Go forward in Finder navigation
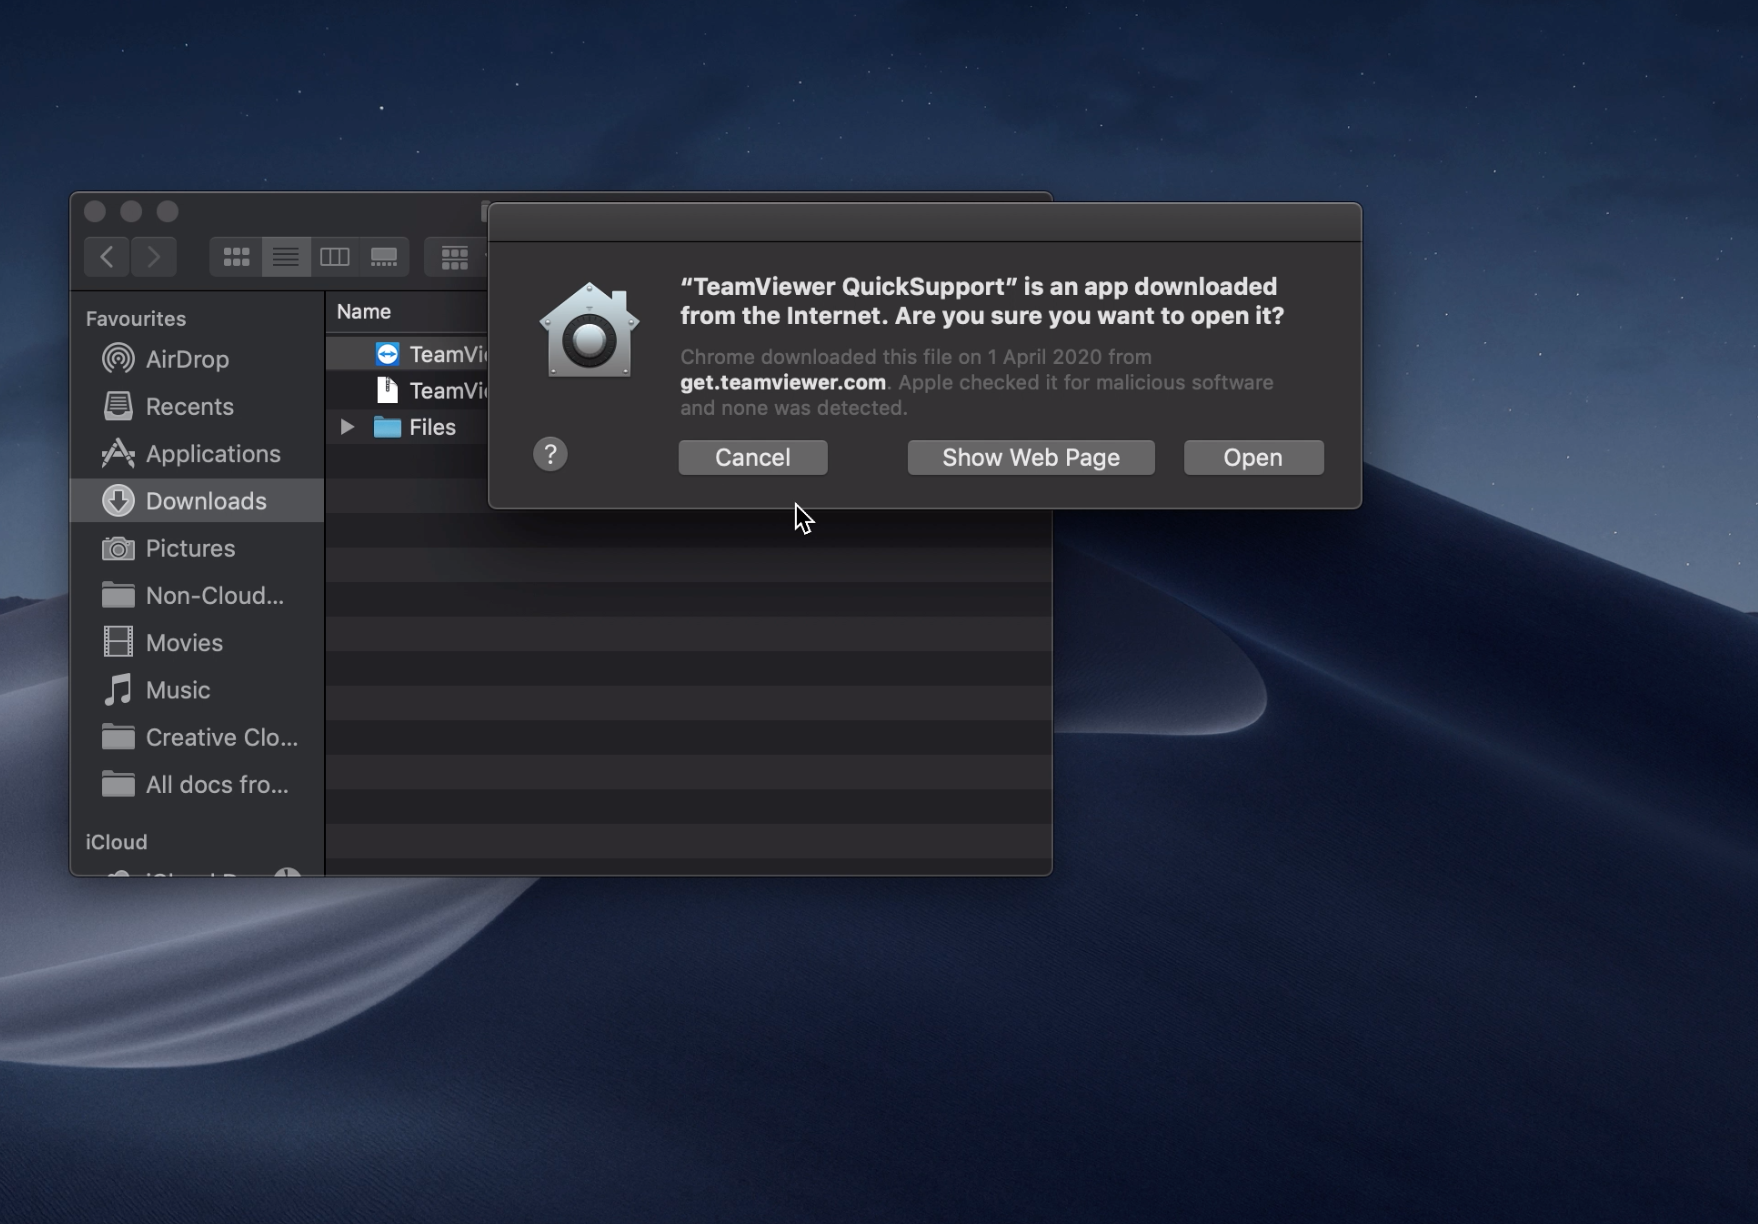Image resolution: width=1758 pixels, height=1224 pixels. click(153, 257)
